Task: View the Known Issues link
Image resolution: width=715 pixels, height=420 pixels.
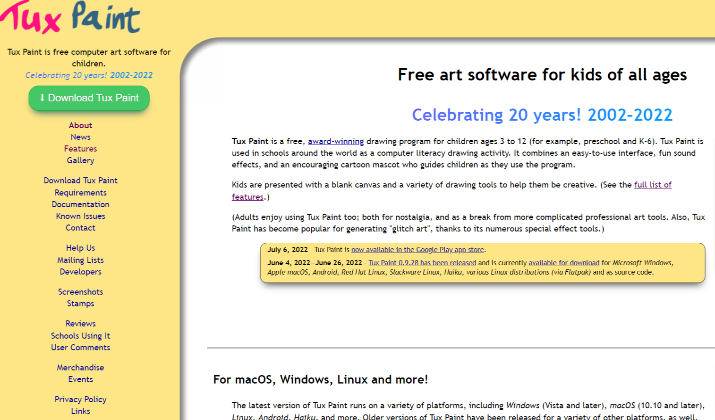Action: click(x=80, y=216)
